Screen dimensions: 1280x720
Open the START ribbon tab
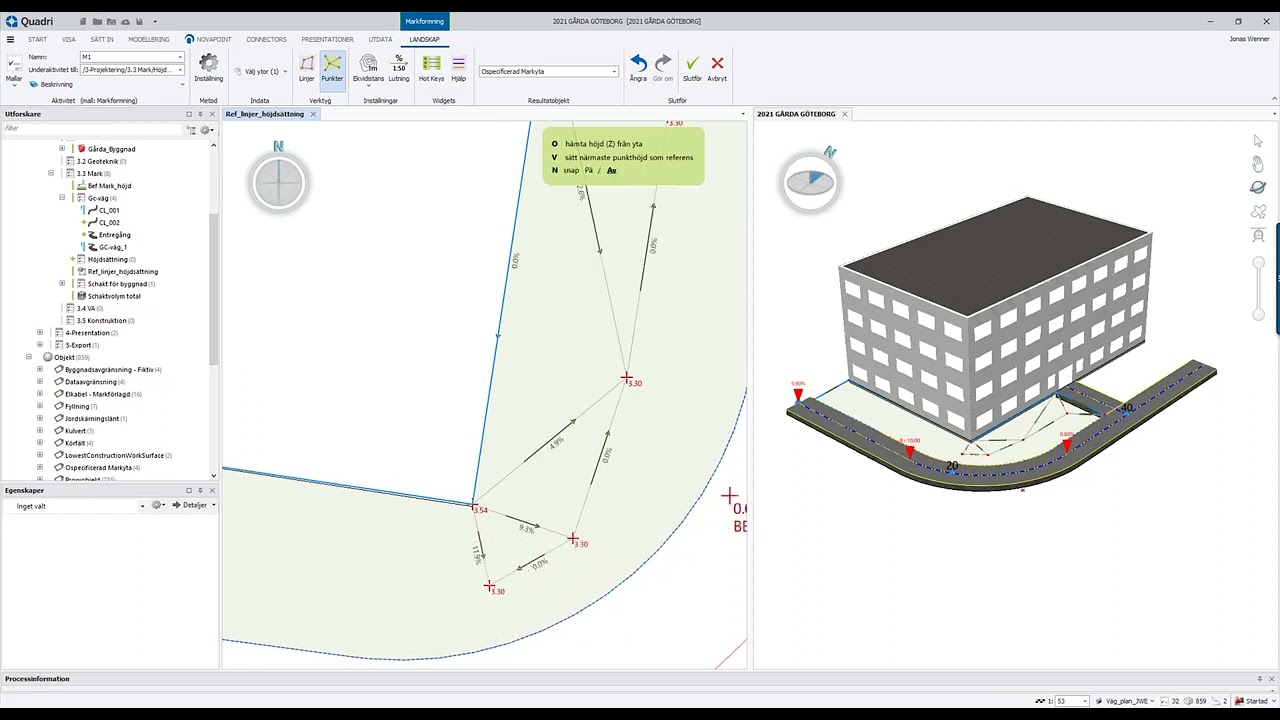click(x=37, y=39)
